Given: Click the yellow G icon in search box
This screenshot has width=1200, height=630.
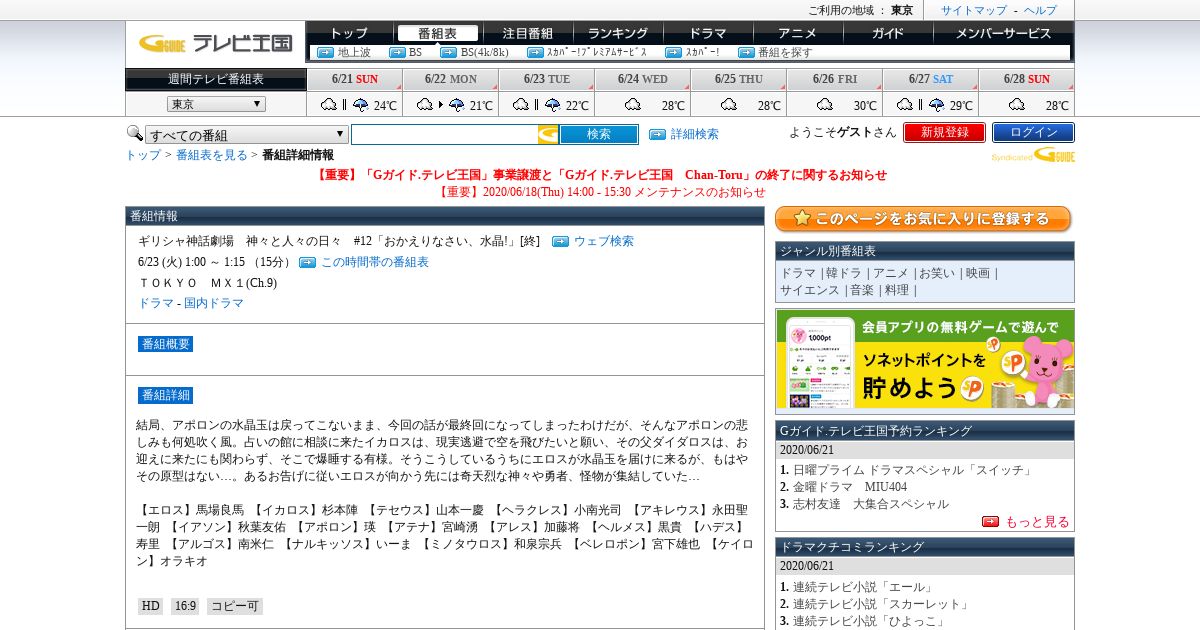Looking at the screenshot, I should pos(548,135).
